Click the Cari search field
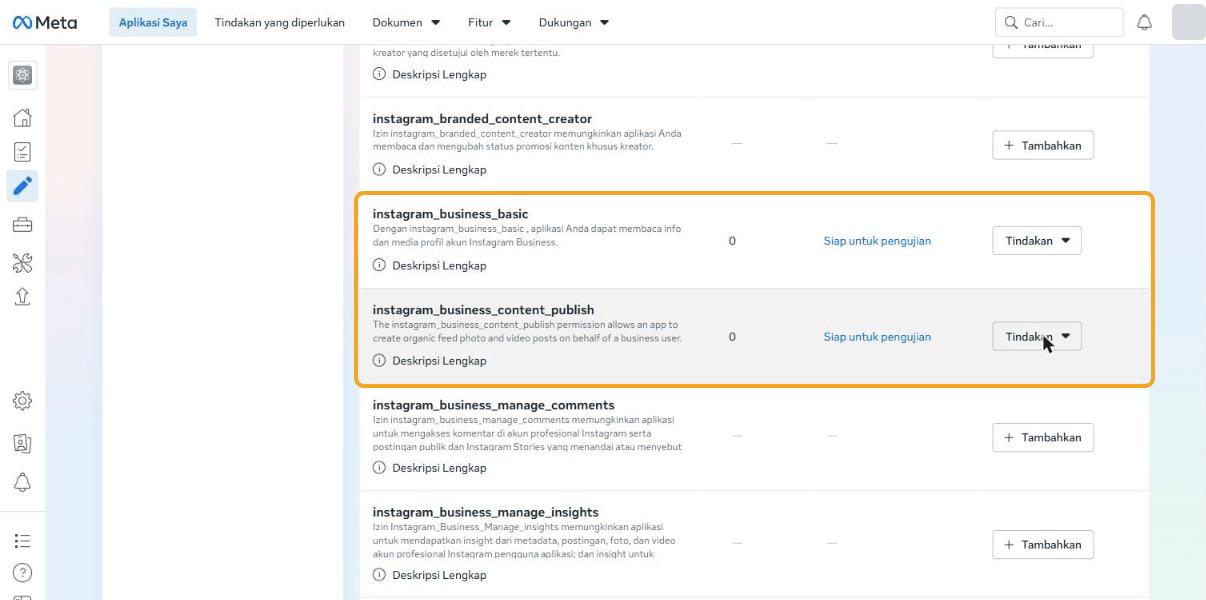 click(1059, 22)
